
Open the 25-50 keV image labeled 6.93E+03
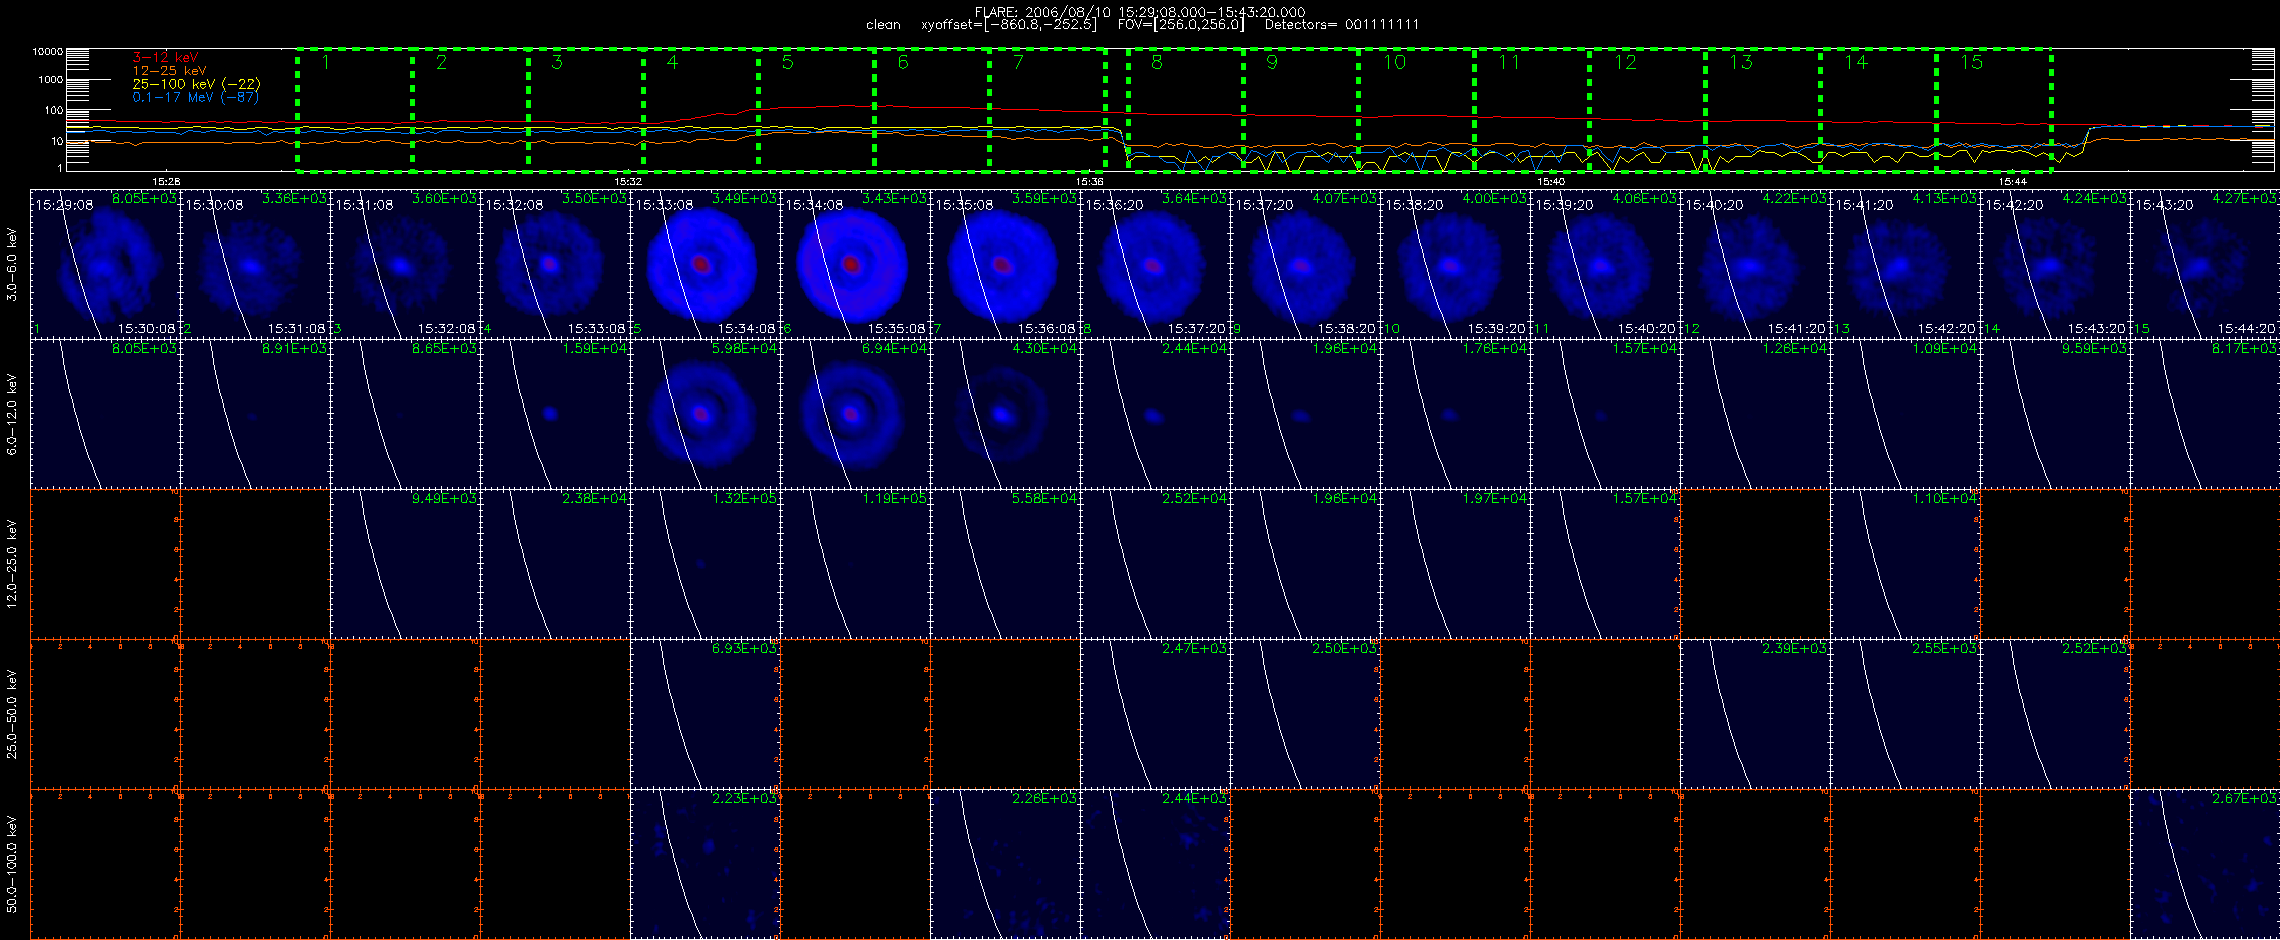(706, 714)
